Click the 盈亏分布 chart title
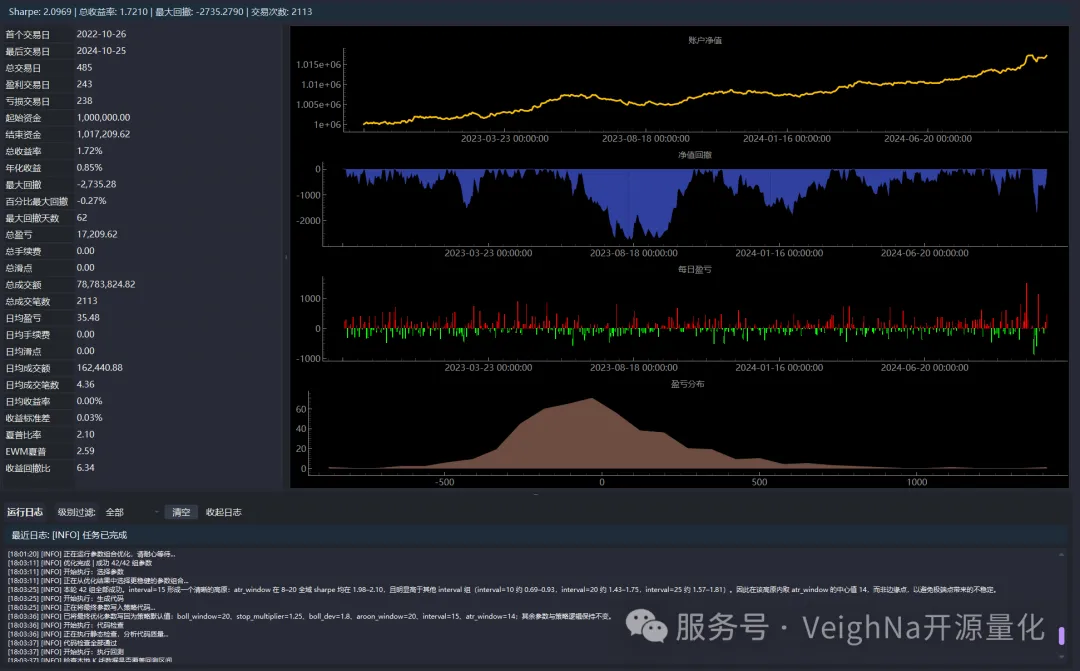 point(687,384)
